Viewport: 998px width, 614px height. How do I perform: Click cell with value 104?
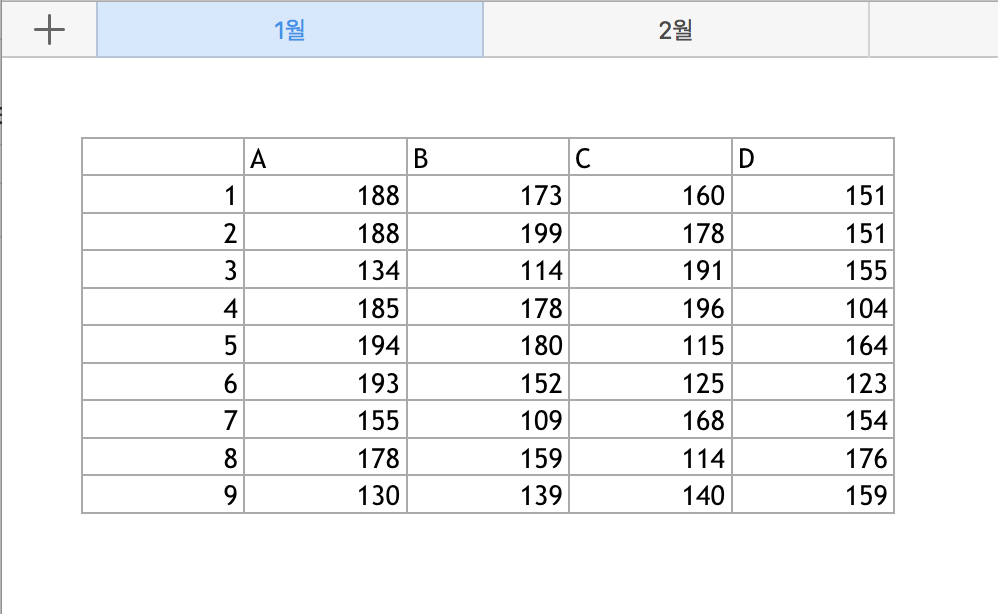(x=813, y=307)
